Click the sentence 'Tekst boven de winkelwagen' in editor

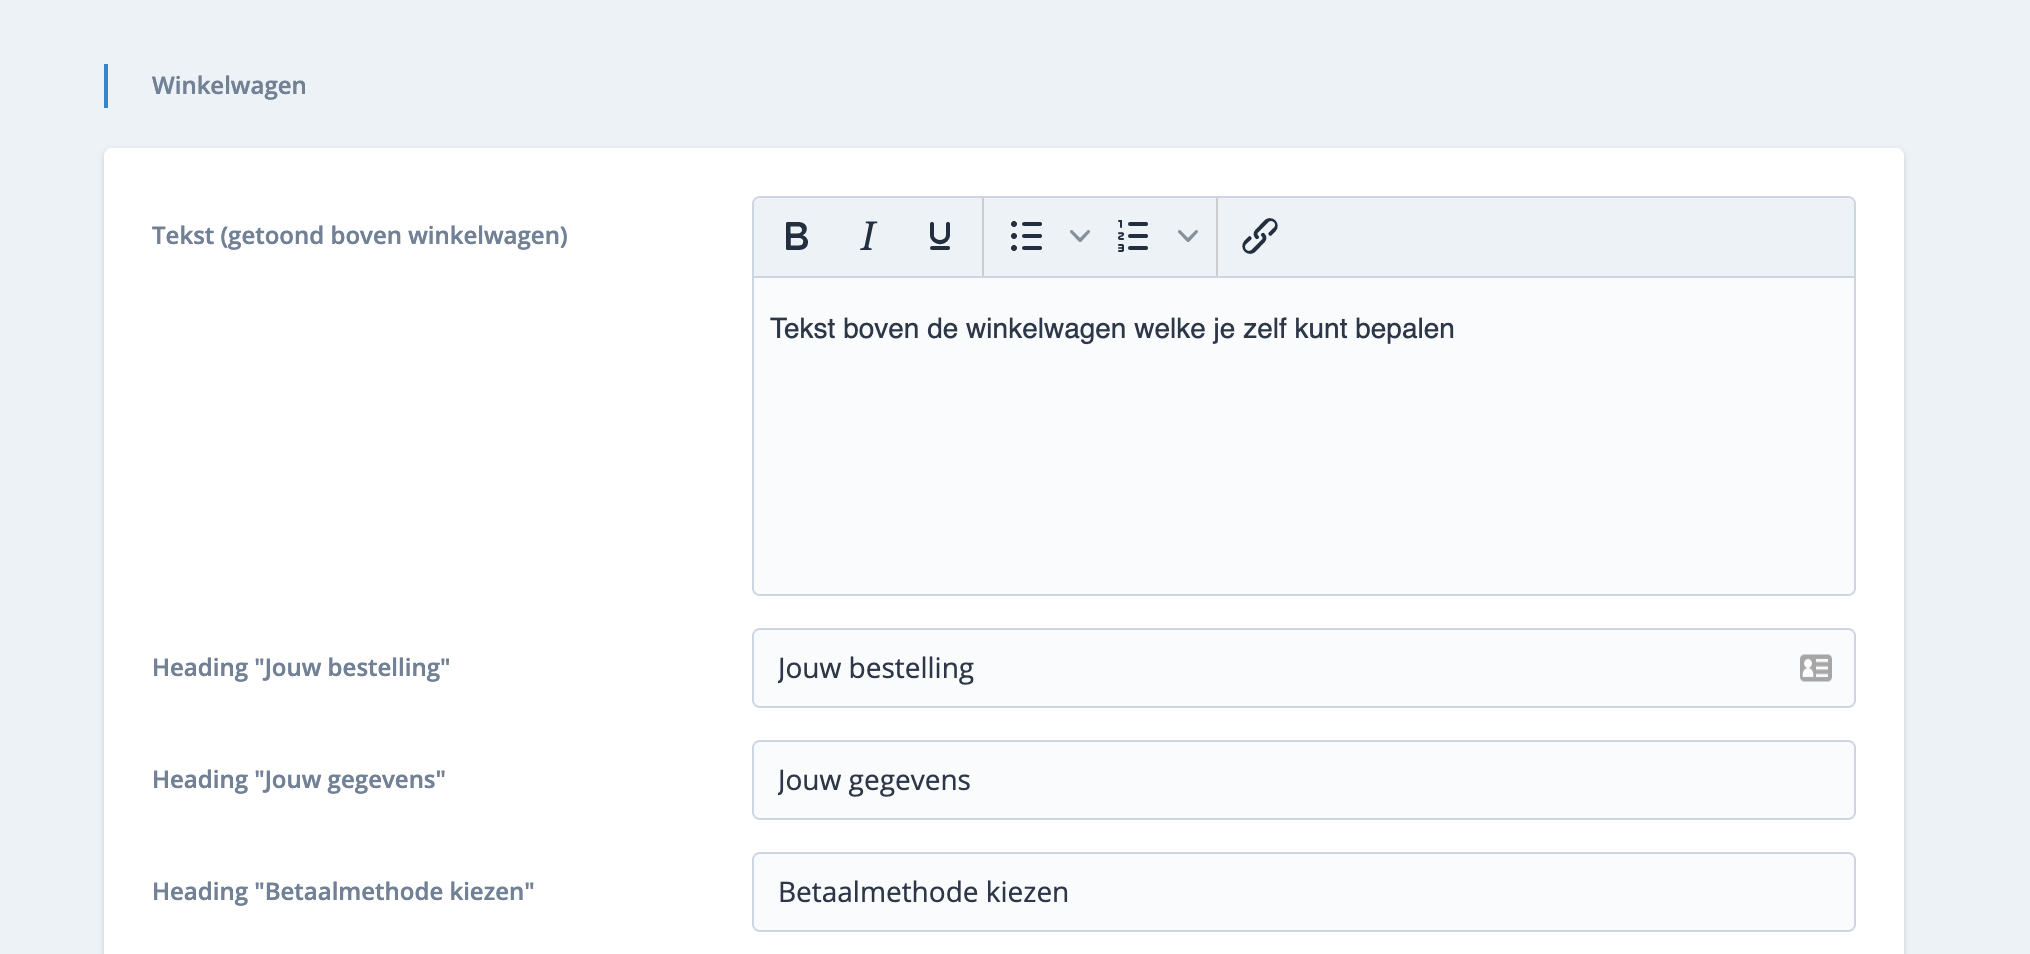[x=1110, y=329]
